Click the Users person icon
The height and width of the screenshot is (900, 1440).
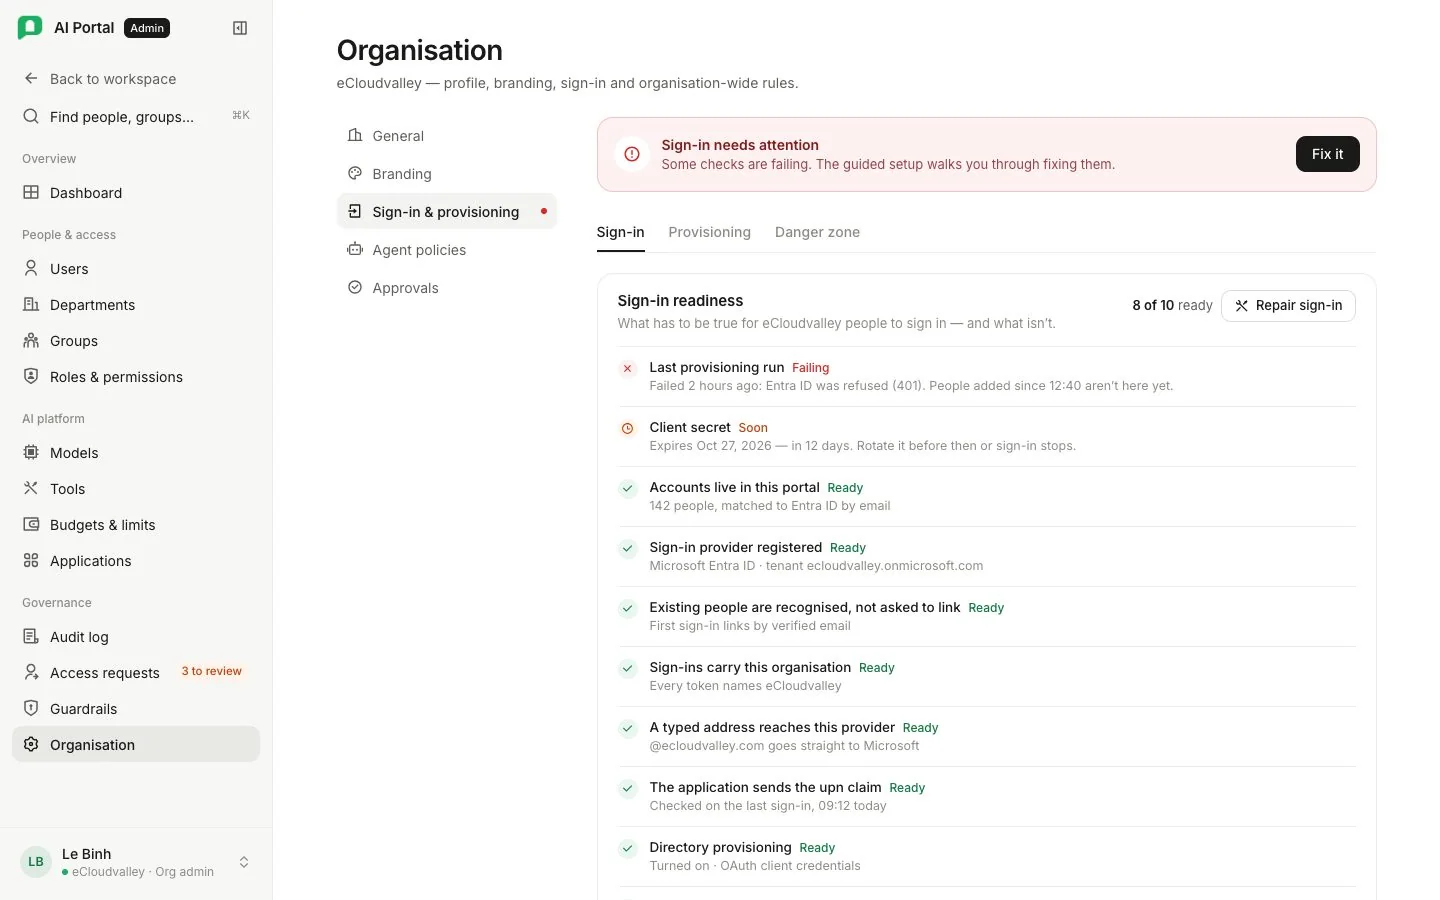(x=31, y=268)
